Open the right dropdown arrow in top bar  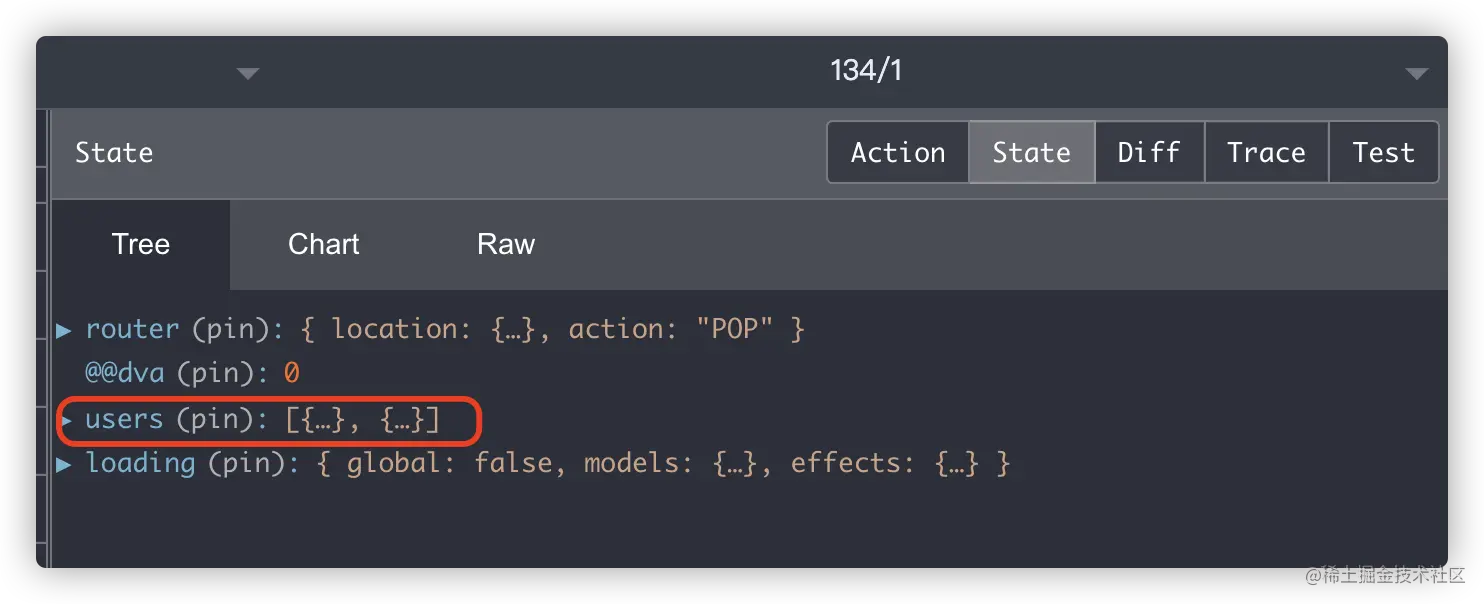[1416, 73]
